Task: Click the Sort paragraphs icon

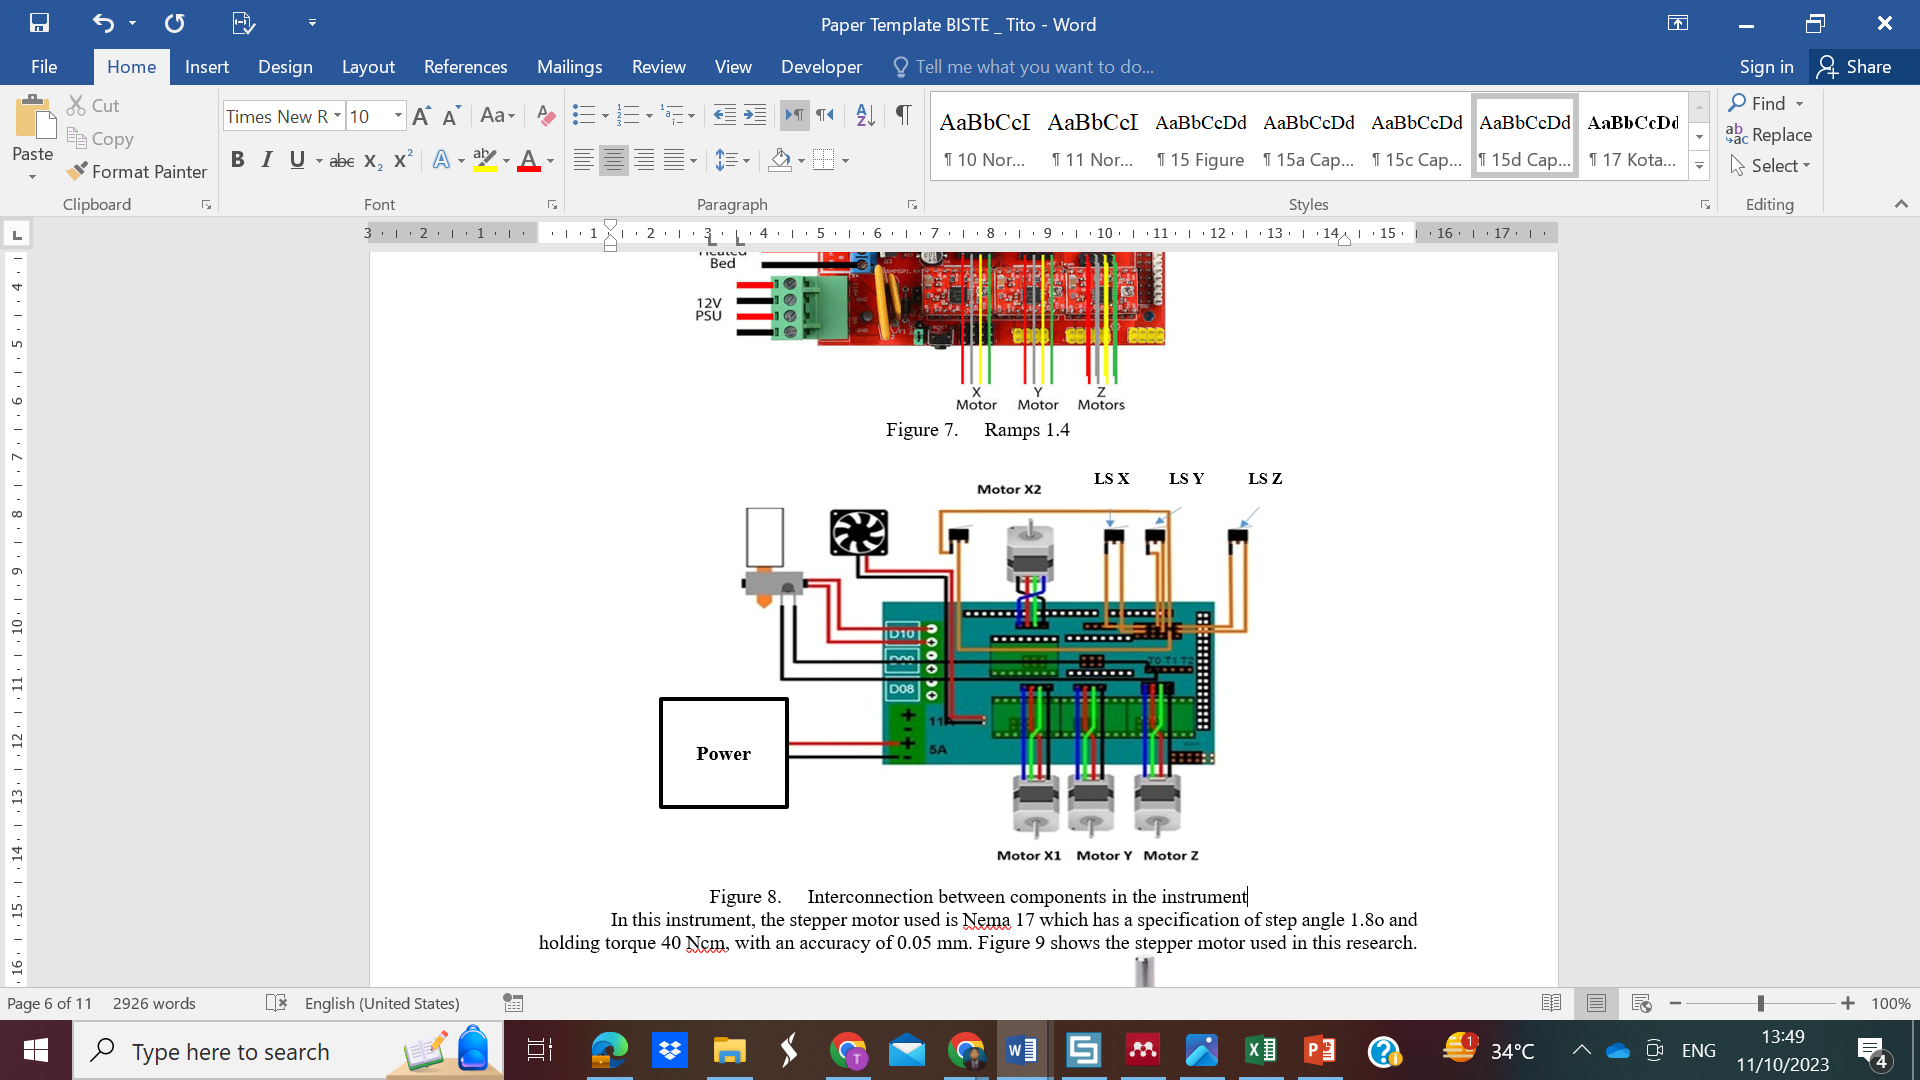Action: (x=865, y=116)
